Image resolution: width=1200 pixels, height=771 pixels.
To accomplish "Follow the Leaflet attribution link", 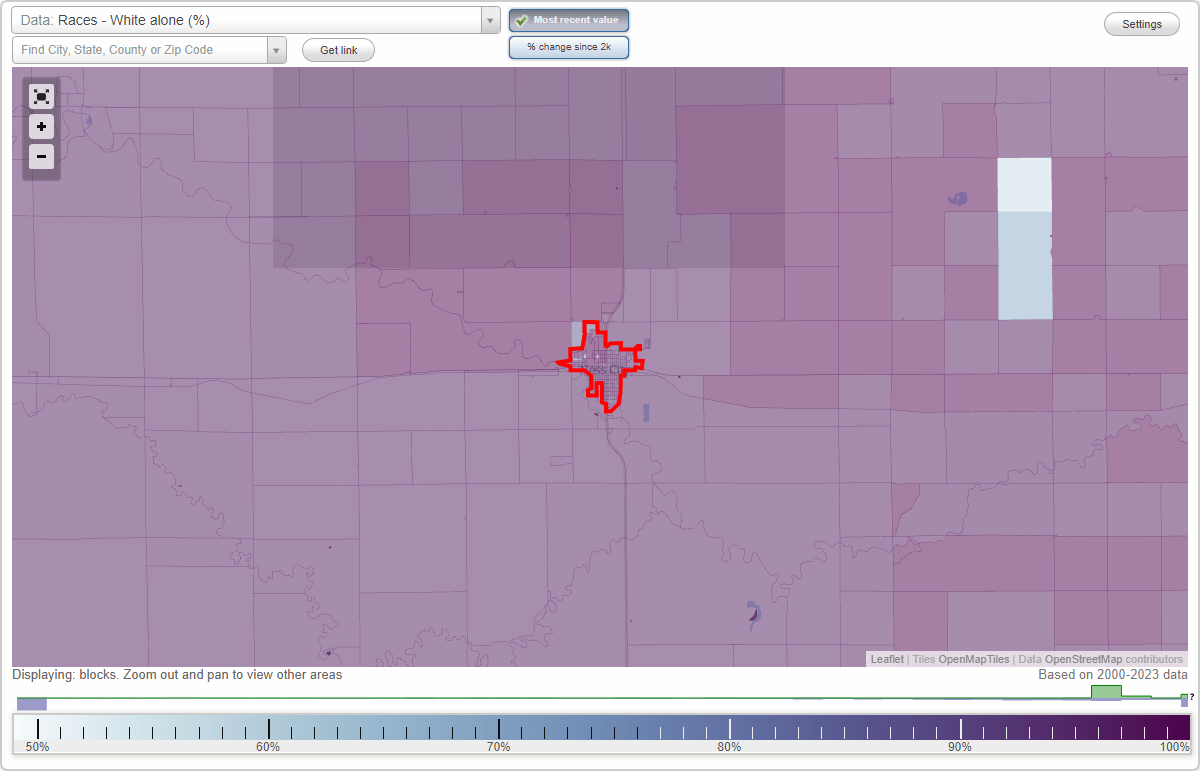I will click(x=886, y=659).
